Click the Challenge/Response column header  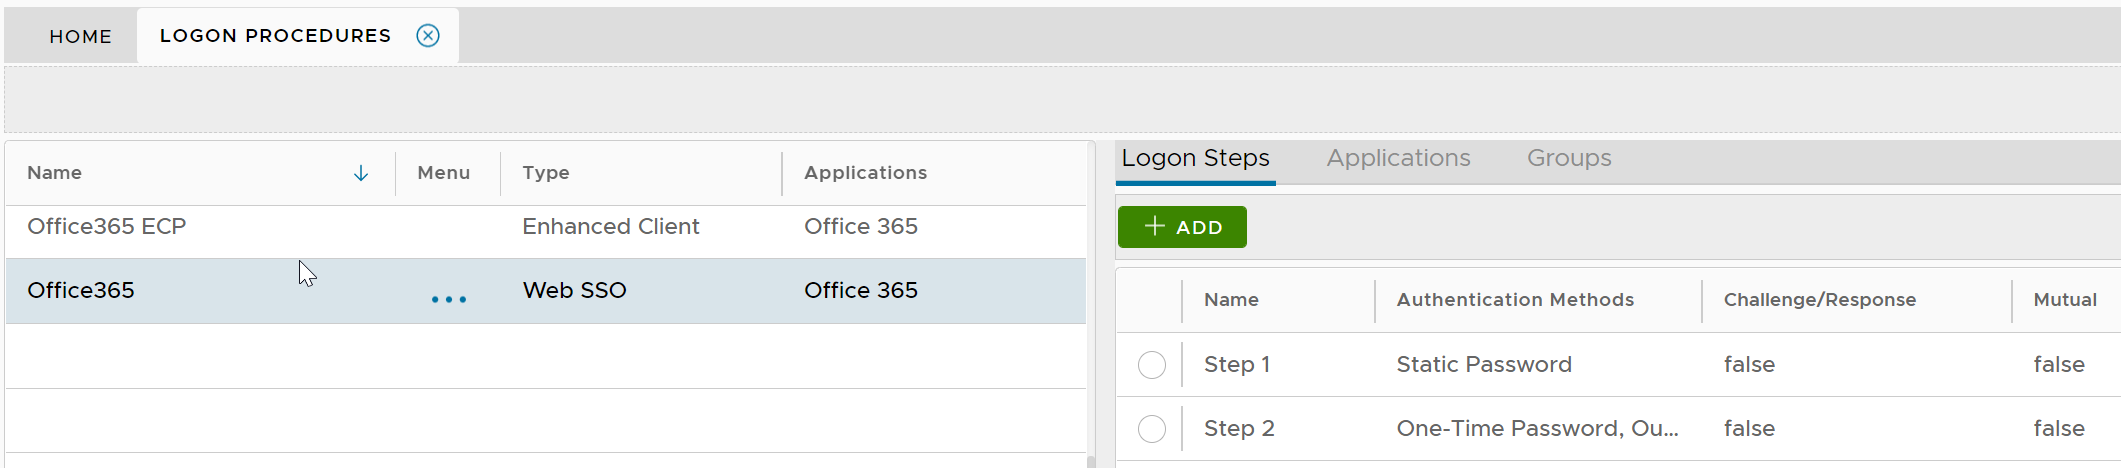(x=1819, y=300)
